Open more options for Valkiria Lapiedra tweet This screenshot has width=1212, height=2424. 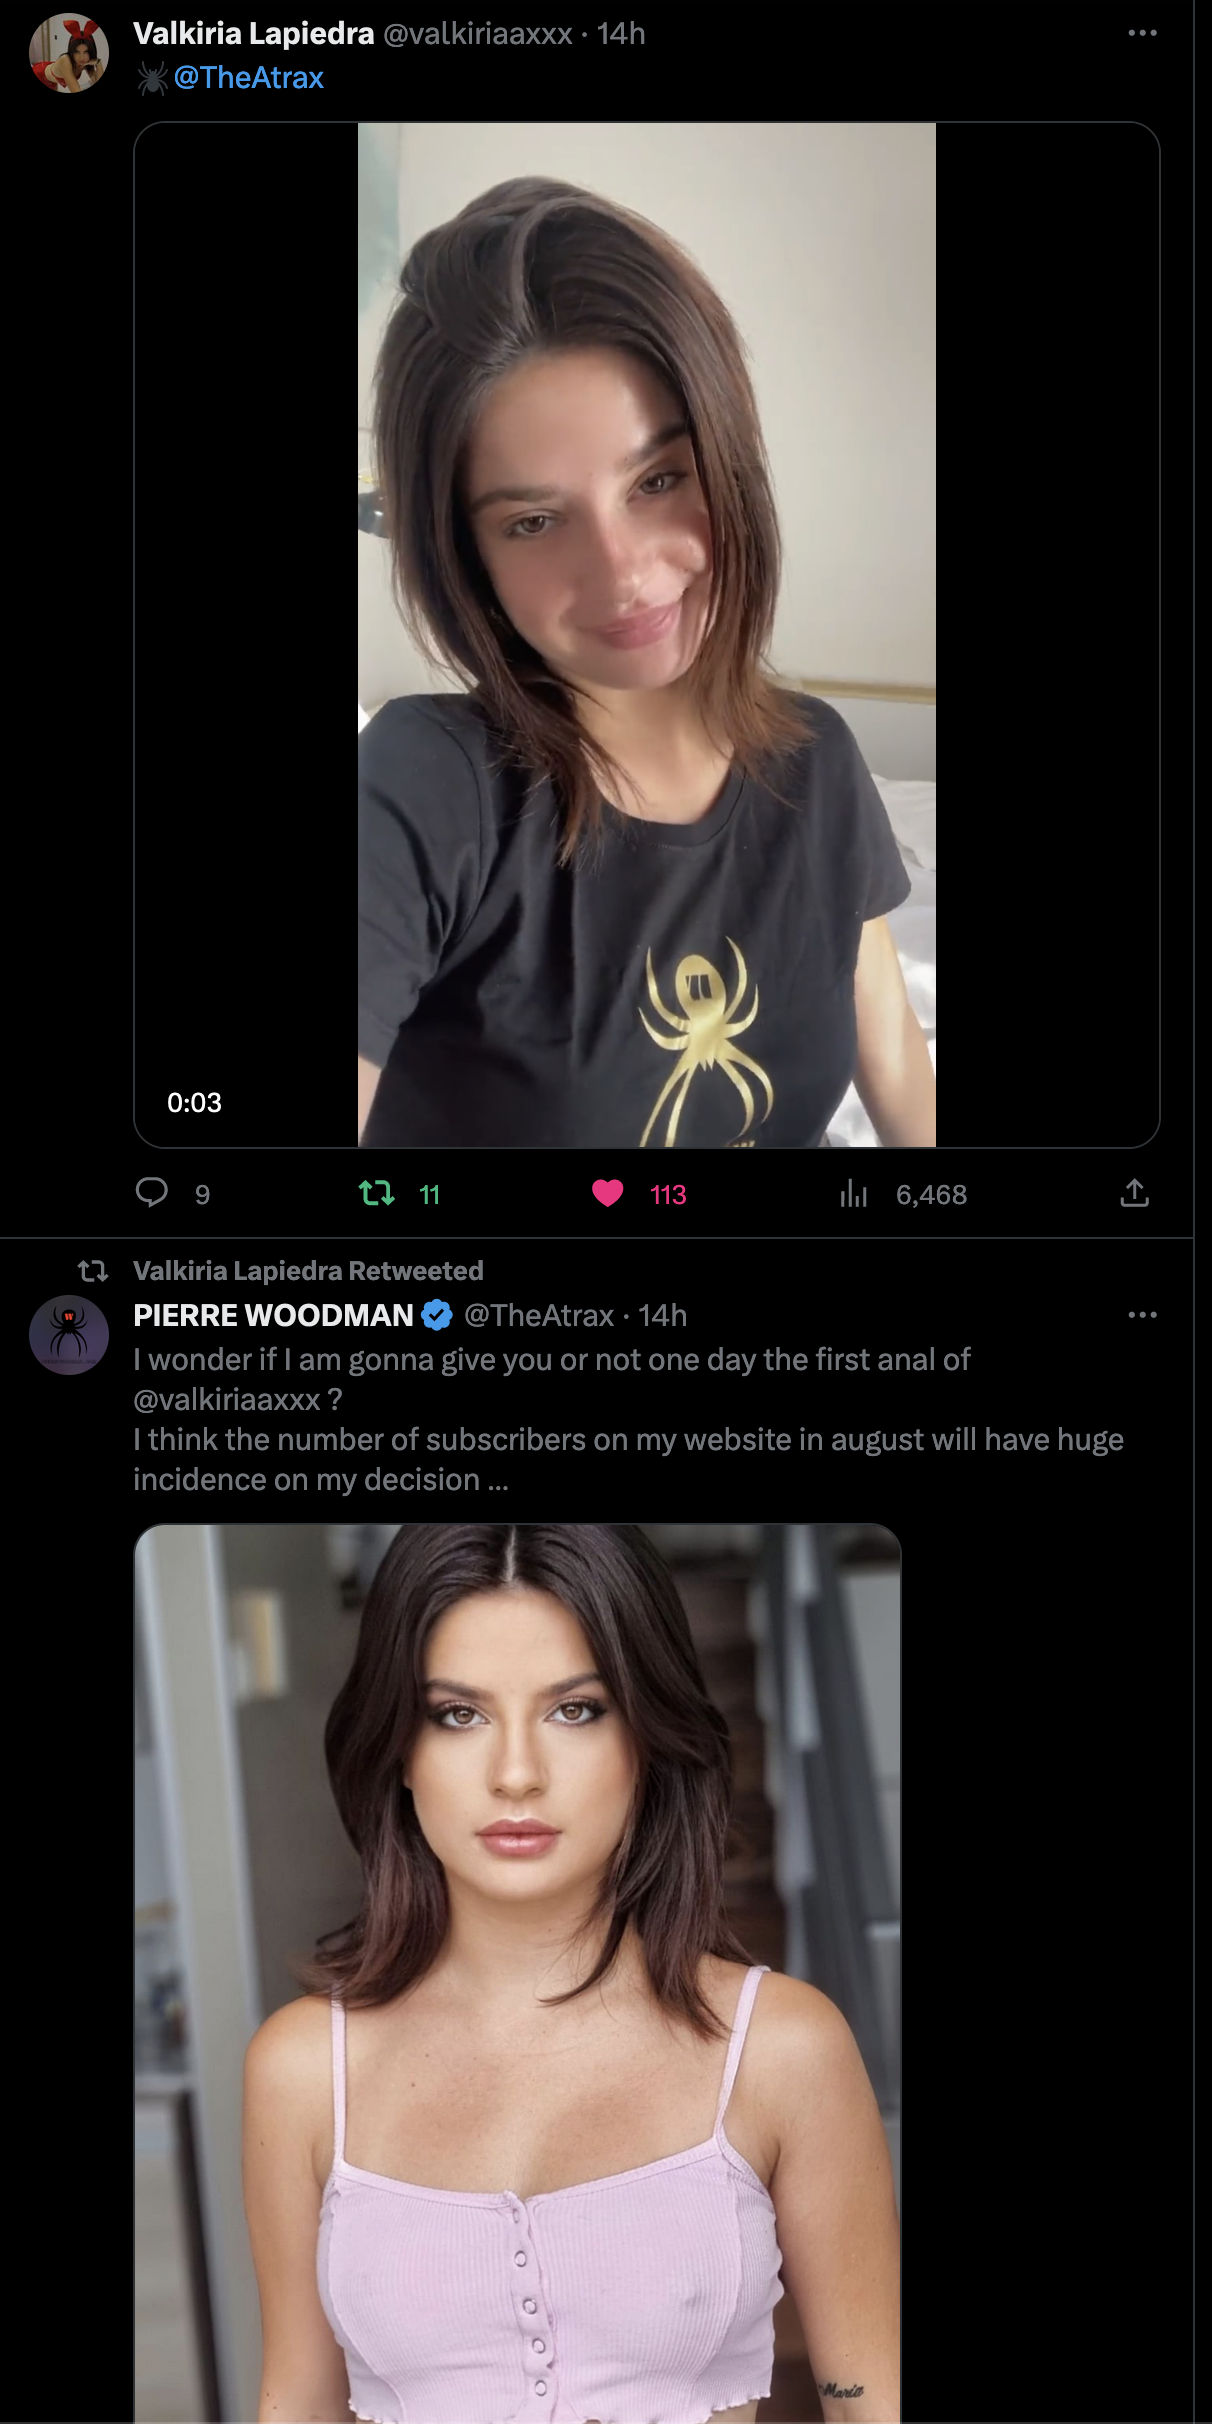coord(1142,34)
